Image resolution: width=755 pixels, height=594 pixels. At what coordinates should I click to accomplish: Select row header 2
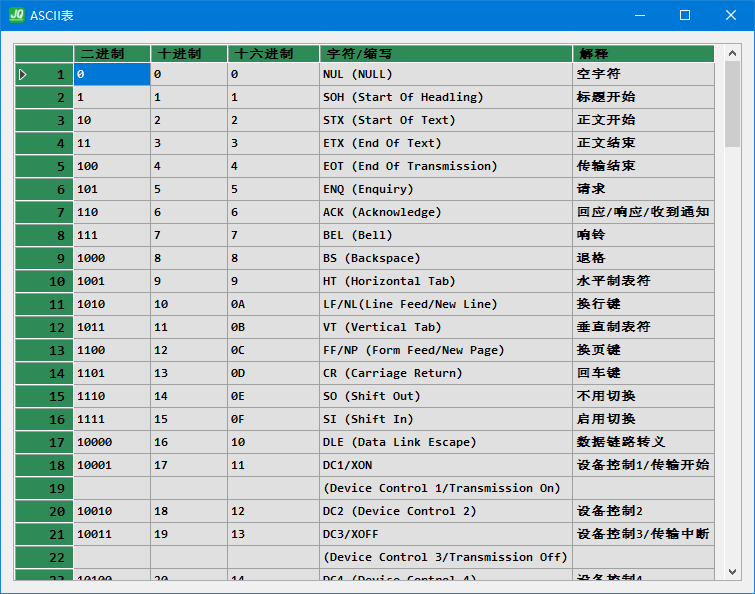click(44, 97)
